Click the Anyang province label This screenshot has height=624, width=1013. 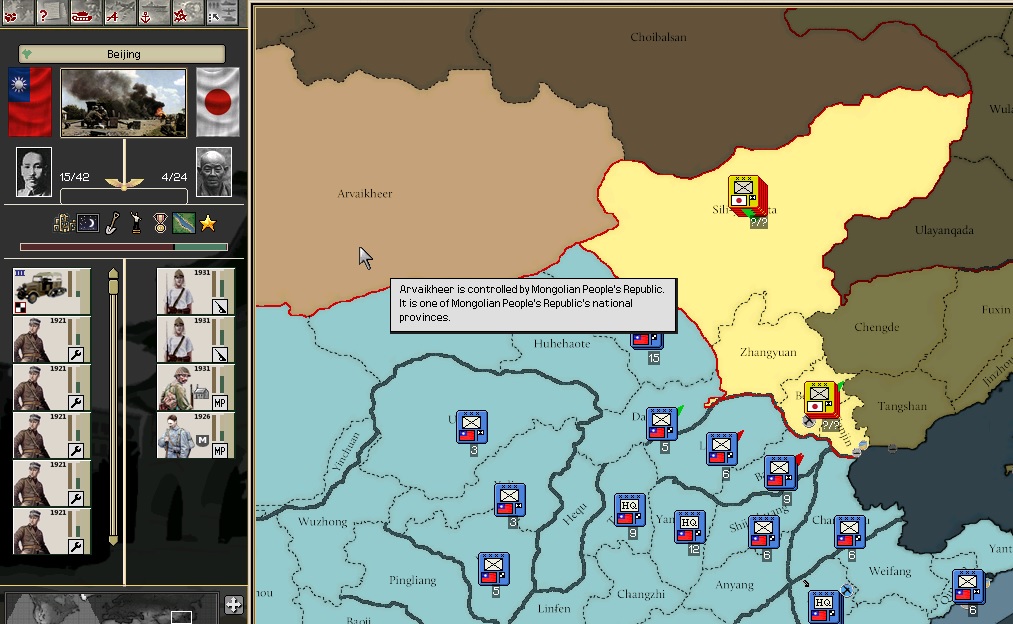[x=734, y=585]
